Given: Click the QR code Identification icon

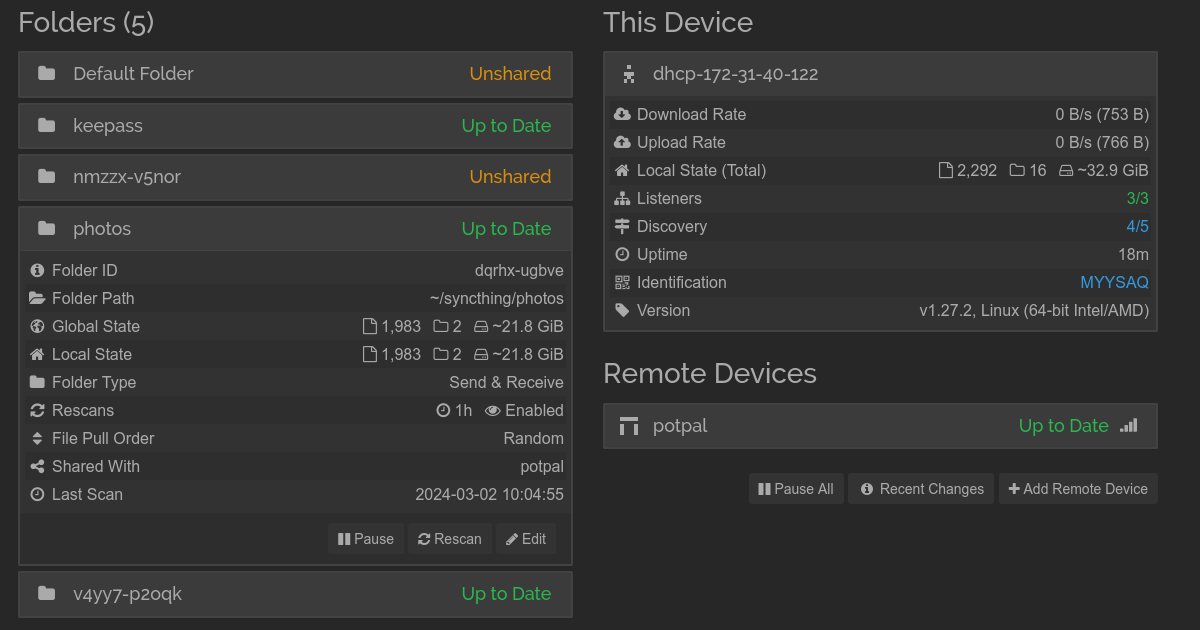Looking at the screenshot, I should point(622,283).
